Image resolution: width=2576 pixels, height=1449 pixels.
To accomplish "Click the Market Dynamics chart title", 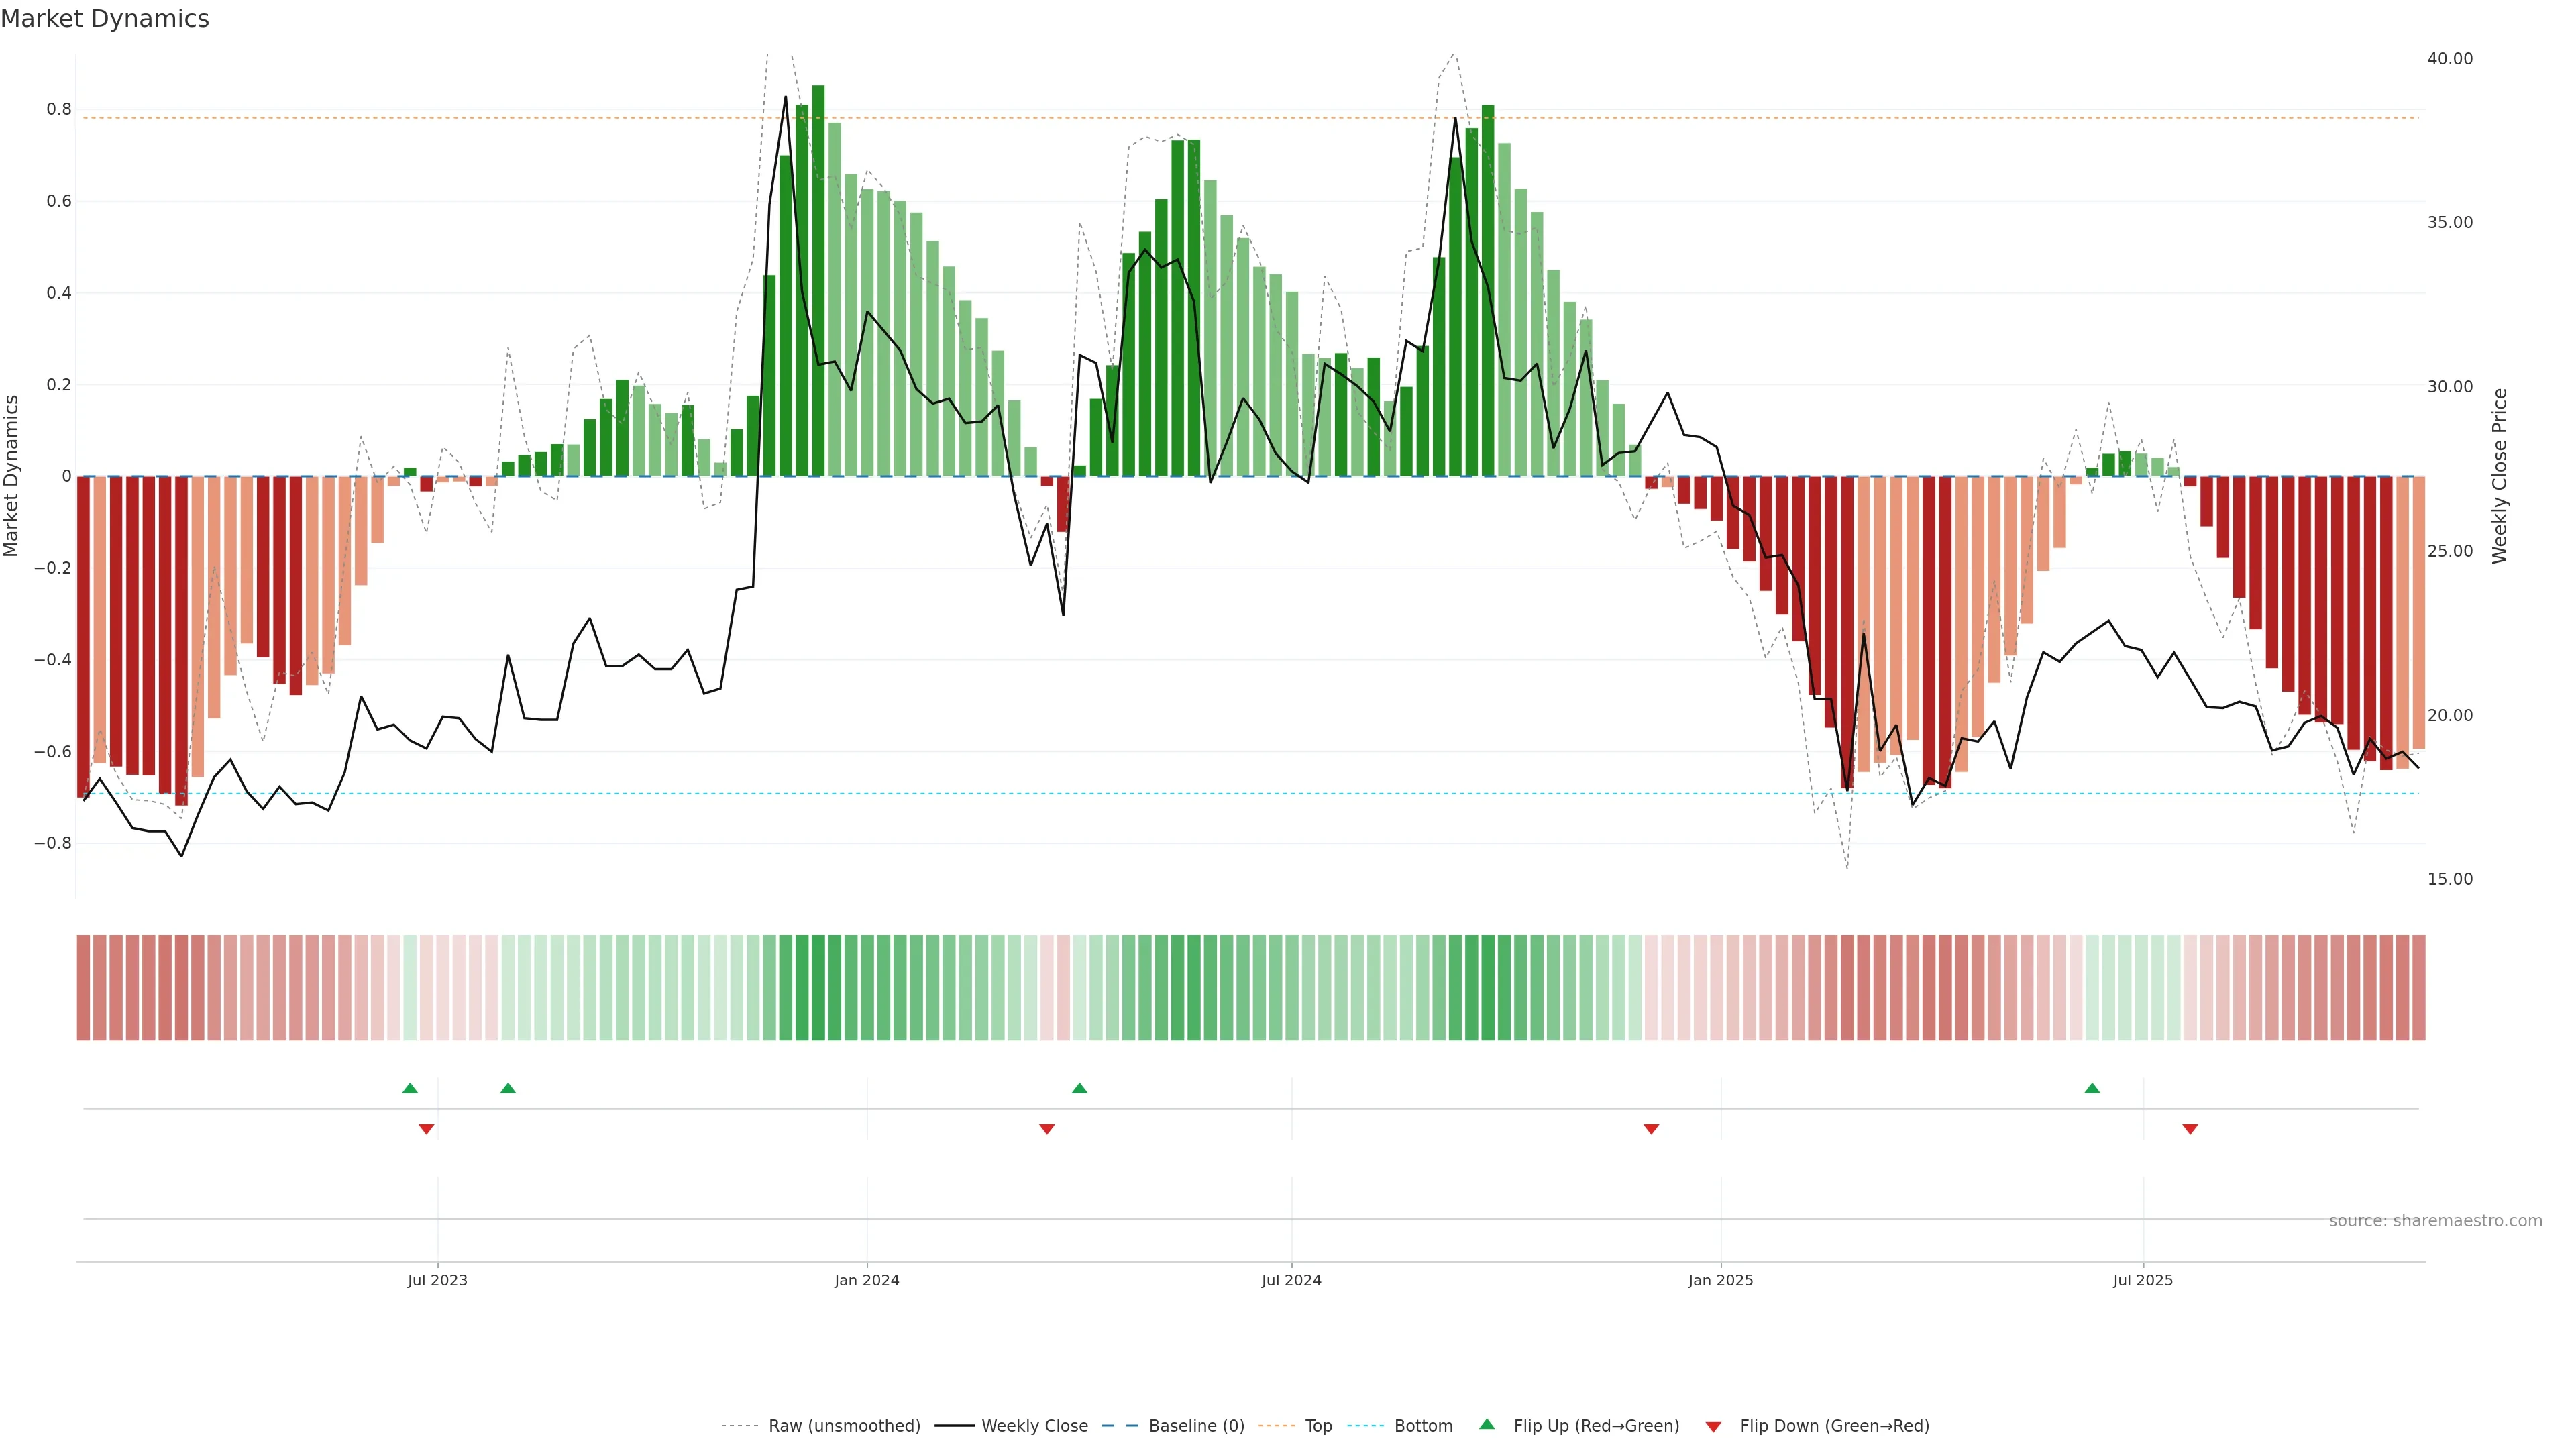I will 105,19.
